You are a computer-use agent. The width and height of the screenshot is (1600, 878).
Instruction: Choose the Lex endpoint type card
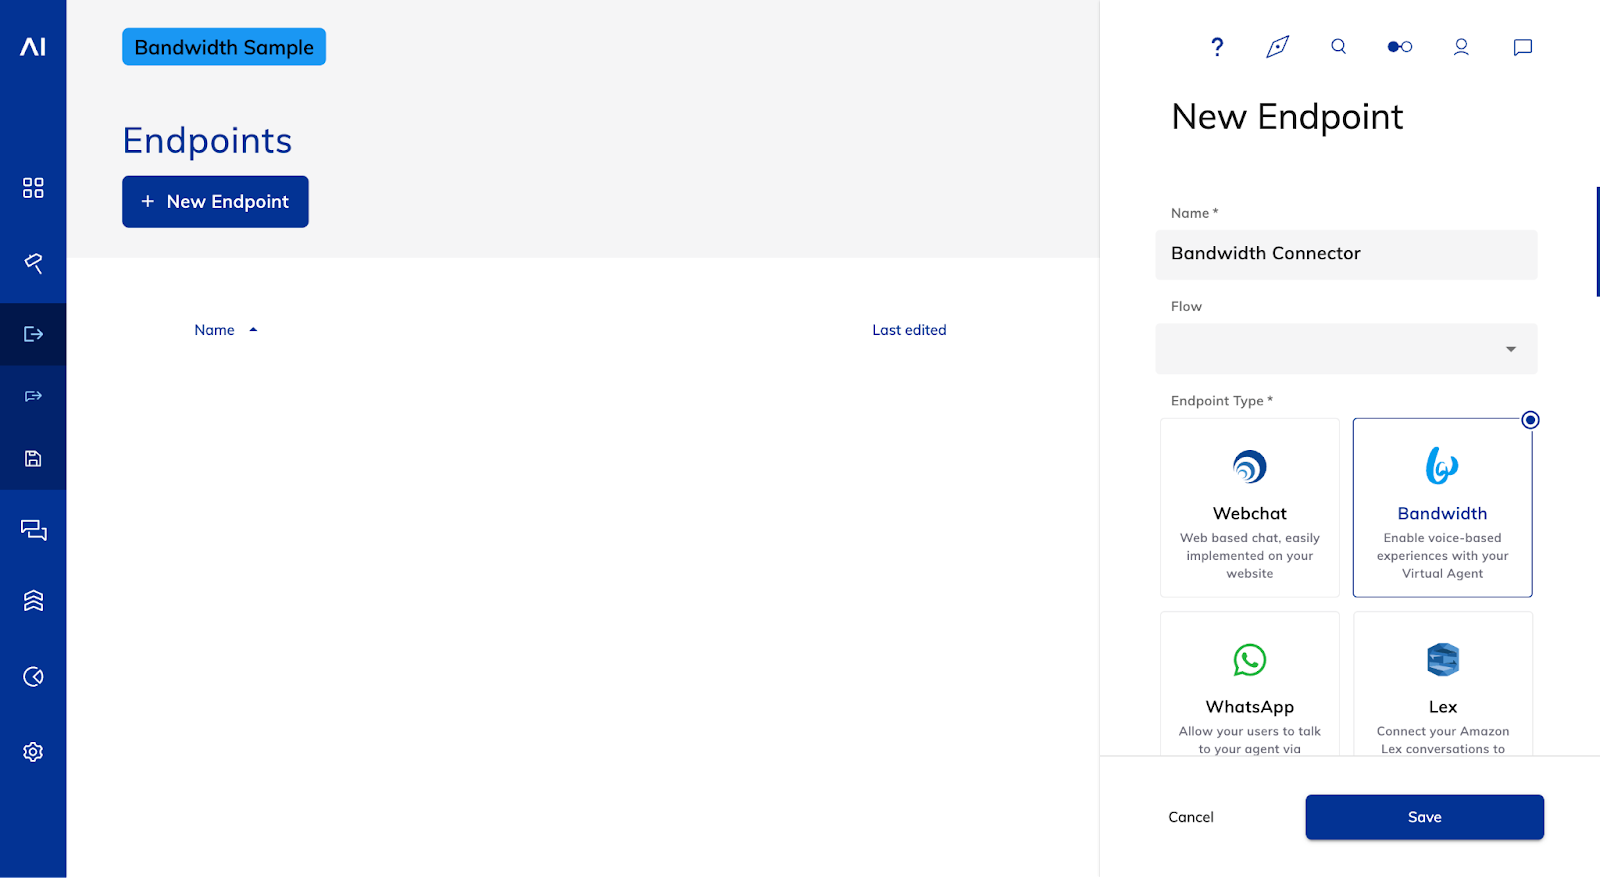(x=1442, y=684)
